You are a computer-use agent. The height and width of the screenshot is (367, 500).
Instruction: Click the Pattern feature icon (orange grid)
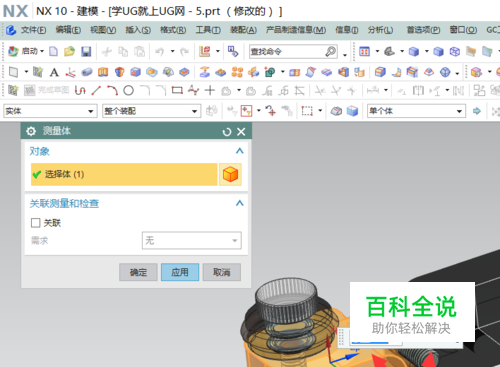click(x=237, y=72)
